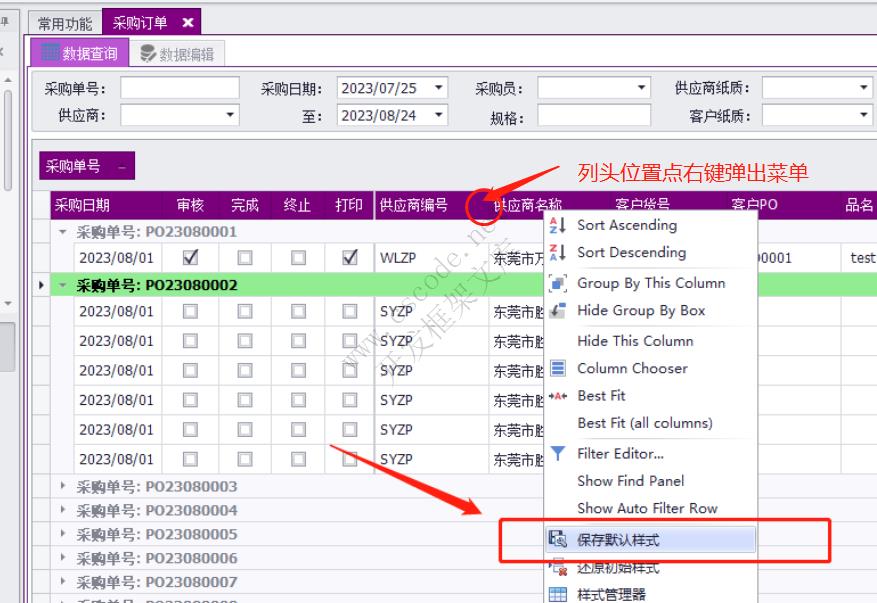Screen dimensions: 877x603
Task: Open the 采购日期 start date dropdown
Action: coord(439,88)
